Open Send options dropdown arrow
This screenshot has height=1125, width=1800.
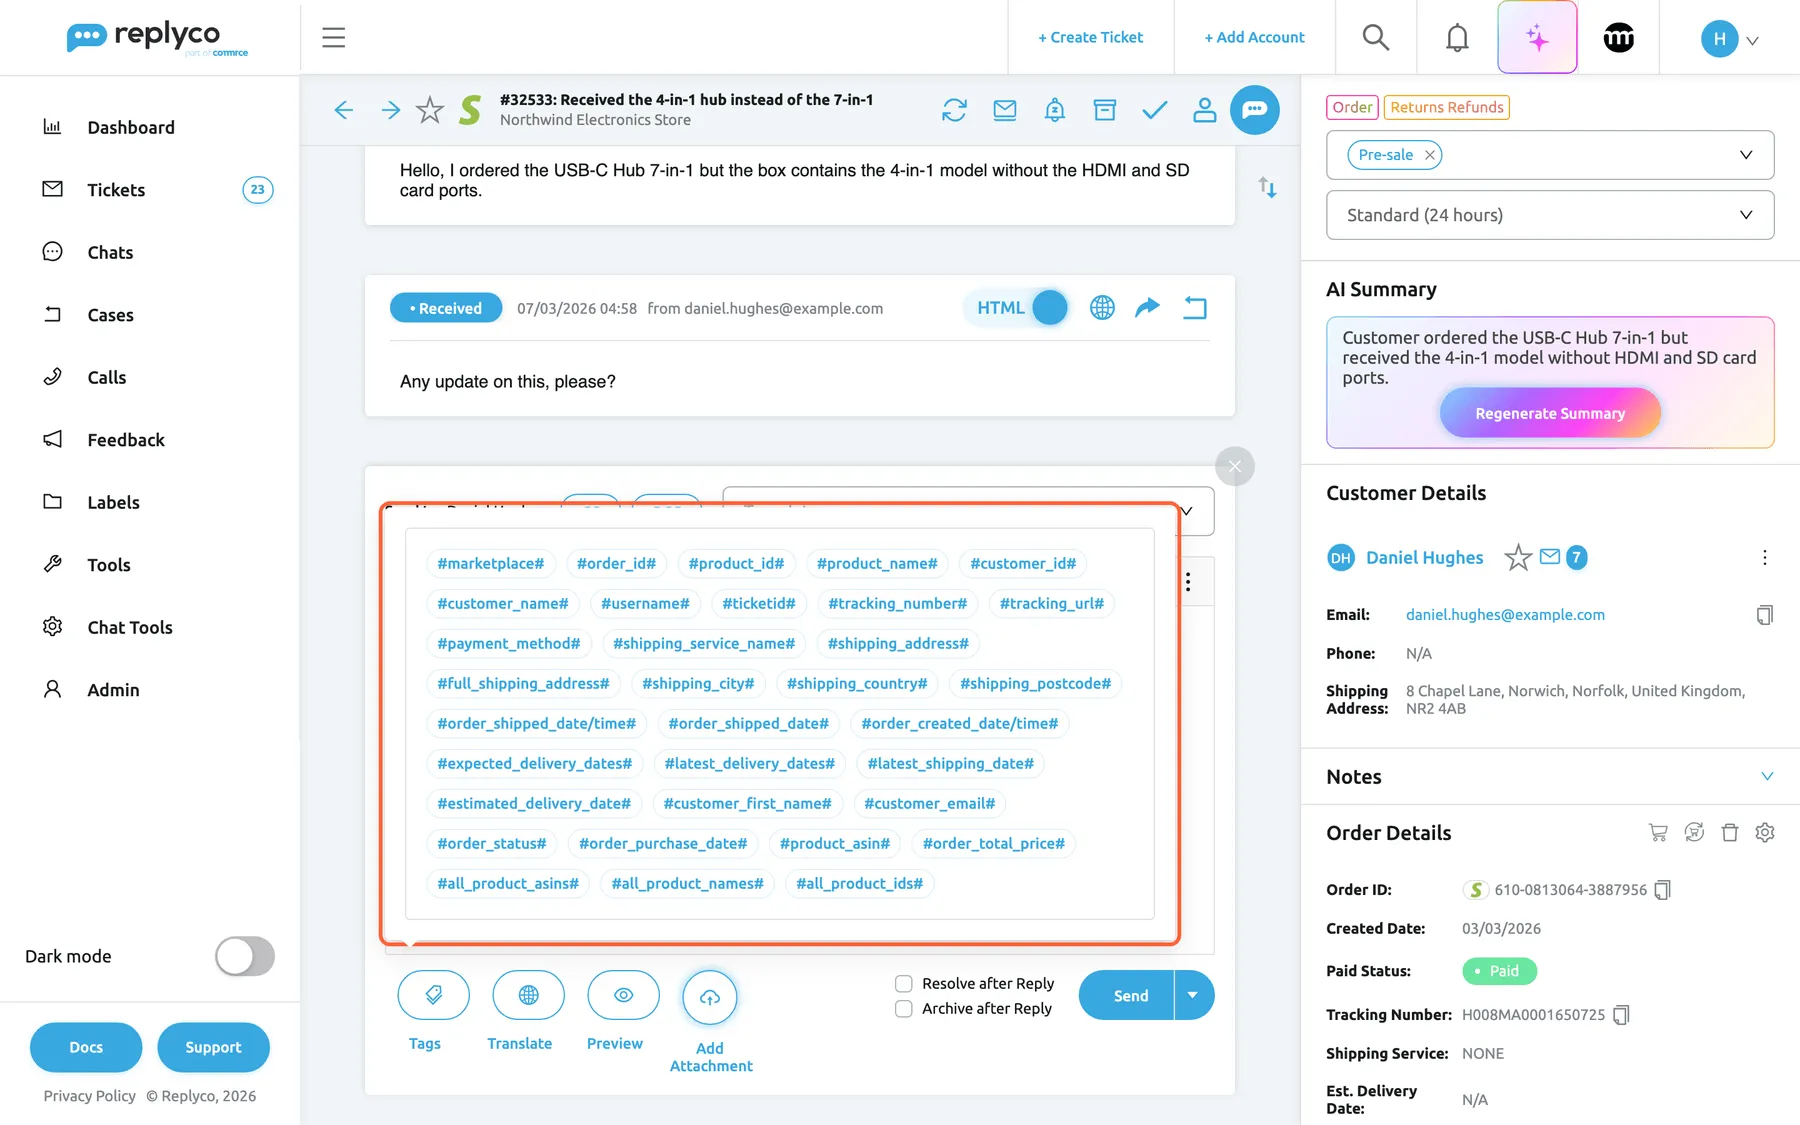coord(1193,995)
